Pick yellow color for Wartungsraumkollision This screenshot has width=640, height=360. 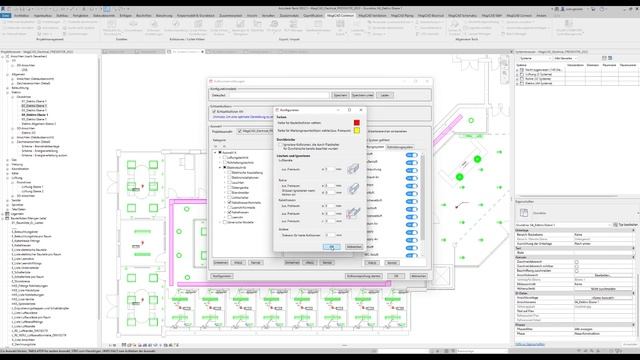click(357, 131)
